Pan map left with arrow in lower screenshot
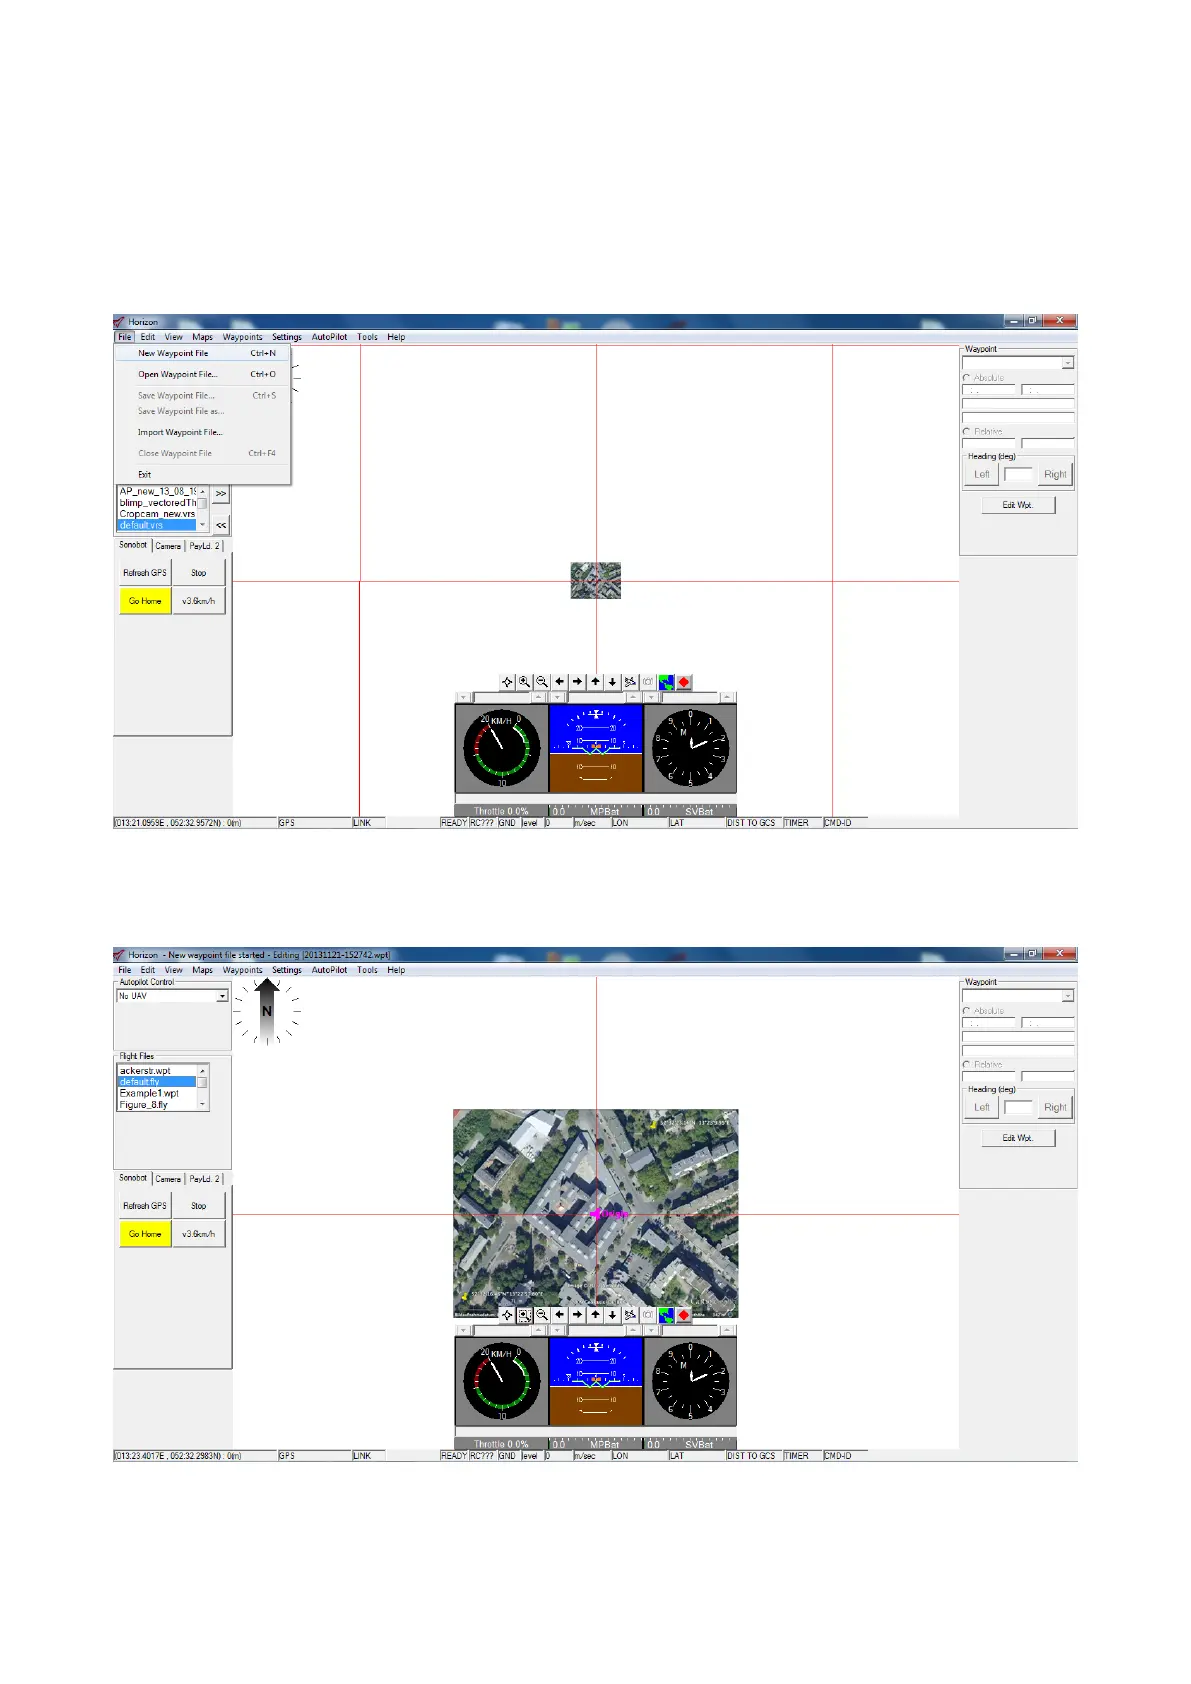This screenshot has width=1191, height=1684. [x=560, y=1315]
